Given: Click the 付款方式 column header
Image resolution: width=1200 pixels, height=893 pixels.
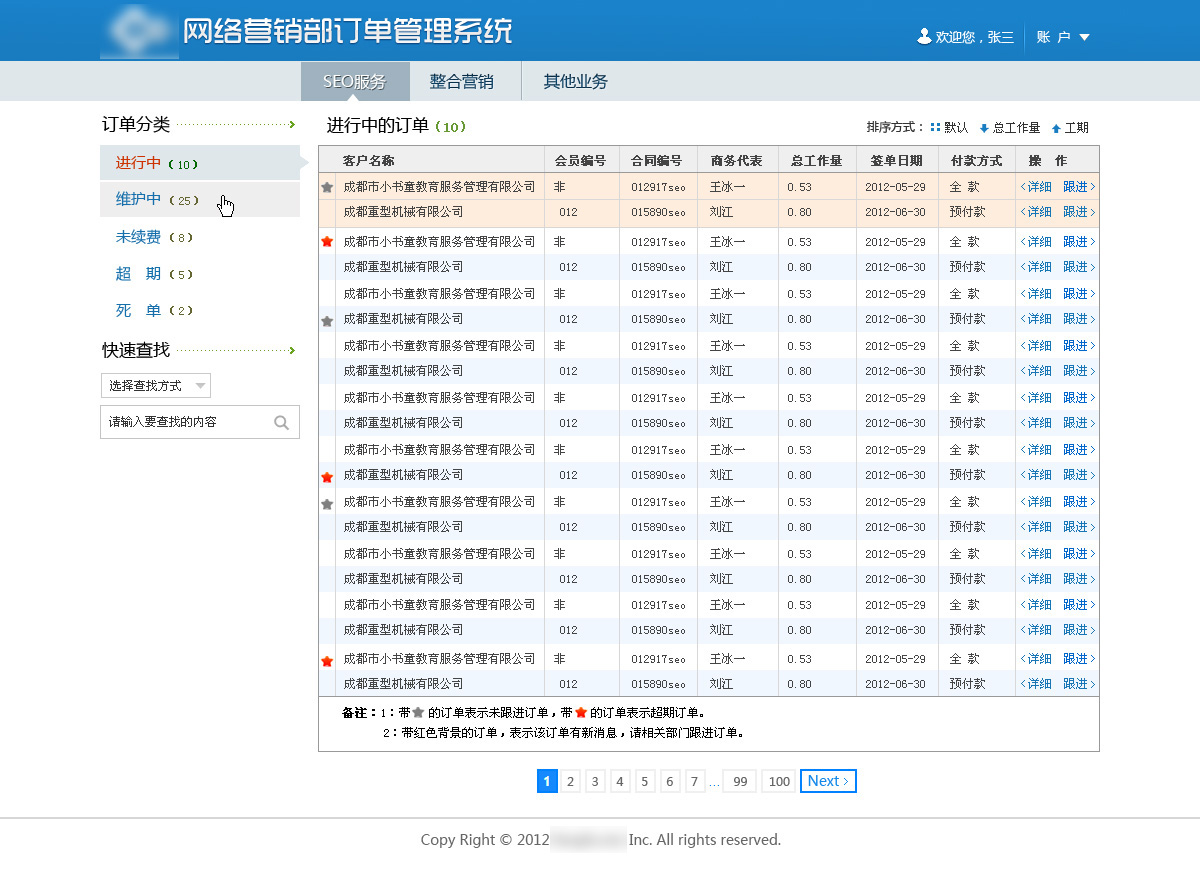Looking at the screenshot, I should click(977, 160).
